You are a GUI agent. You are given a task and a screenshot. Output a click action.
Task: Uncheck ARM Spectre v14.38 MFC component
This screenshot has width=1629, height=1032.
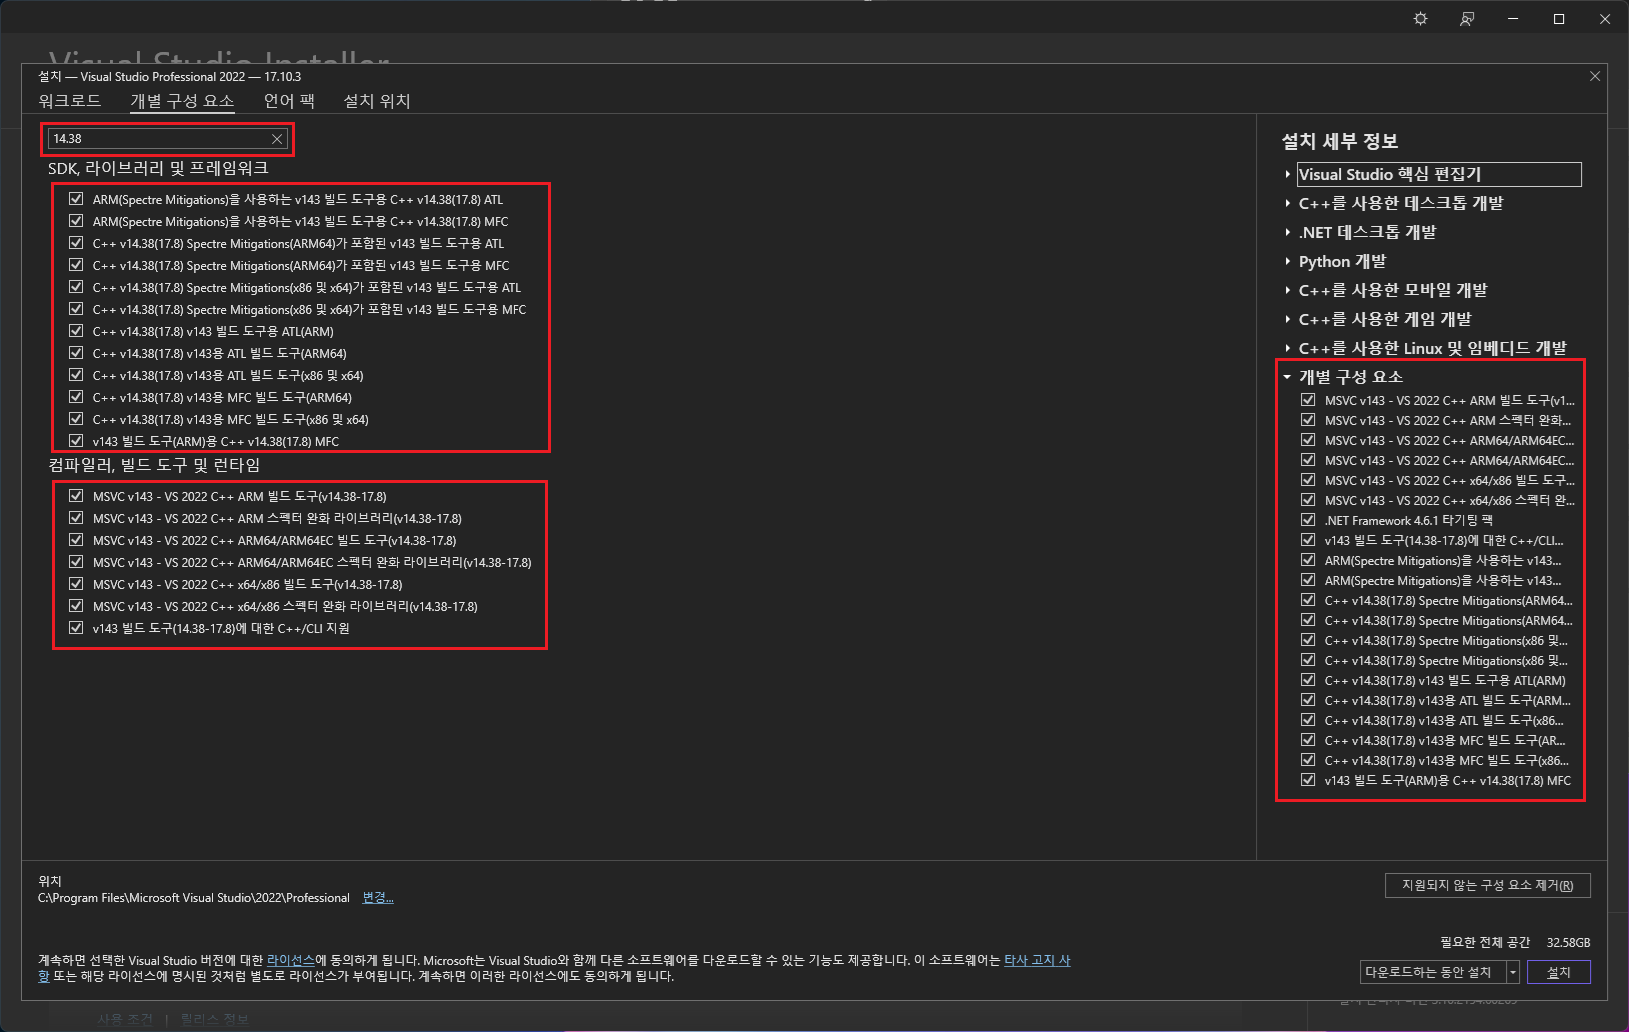click(x=76, y=221)
